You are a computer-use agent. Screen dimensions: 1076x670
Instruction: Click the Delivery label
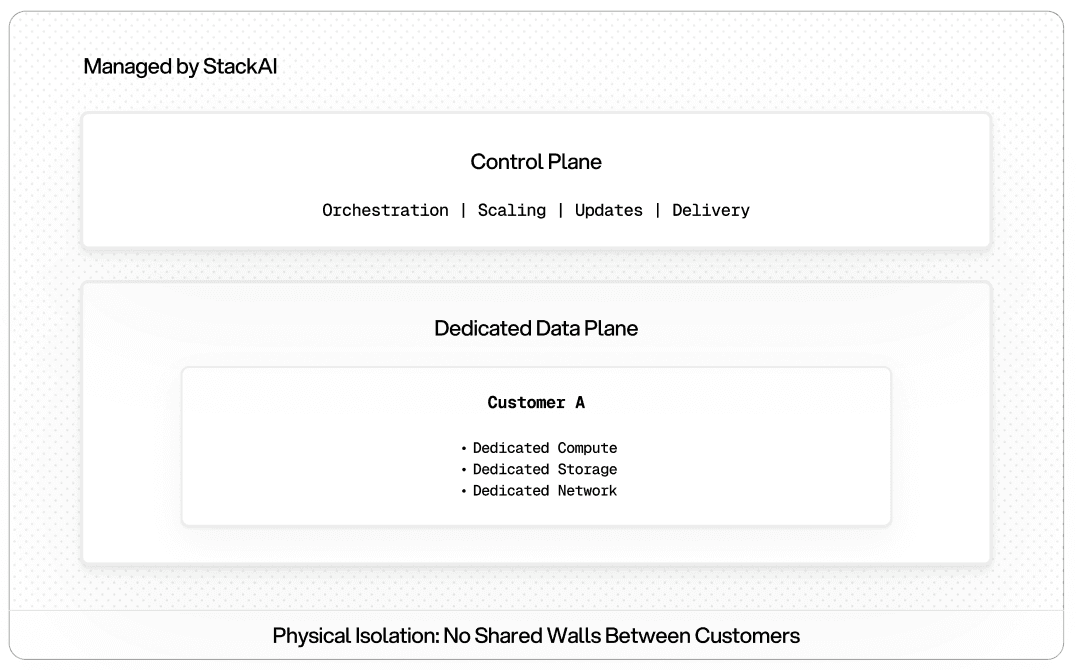(x=711, y=210)
